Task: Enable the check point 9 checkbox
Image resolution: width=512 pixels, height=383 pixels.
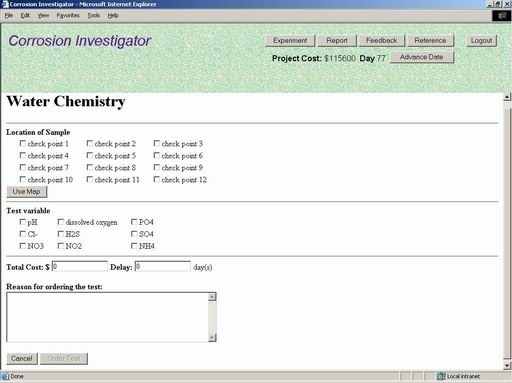Action: pos(157,167)
